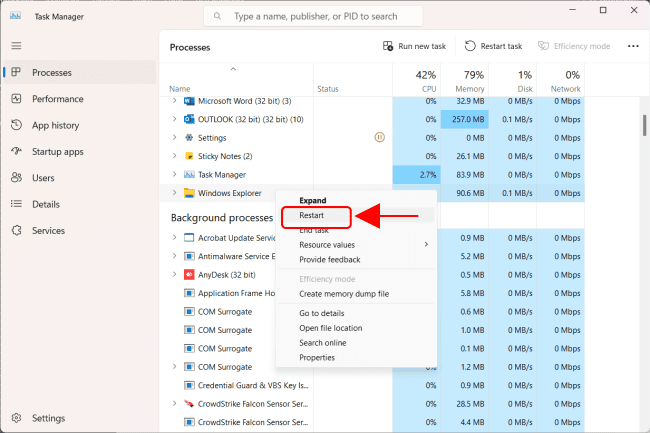Click the 257.0 MB OUTLOOK memory cell
The image size is (650, 433).
pyautogui.click(x=465, y=119)
